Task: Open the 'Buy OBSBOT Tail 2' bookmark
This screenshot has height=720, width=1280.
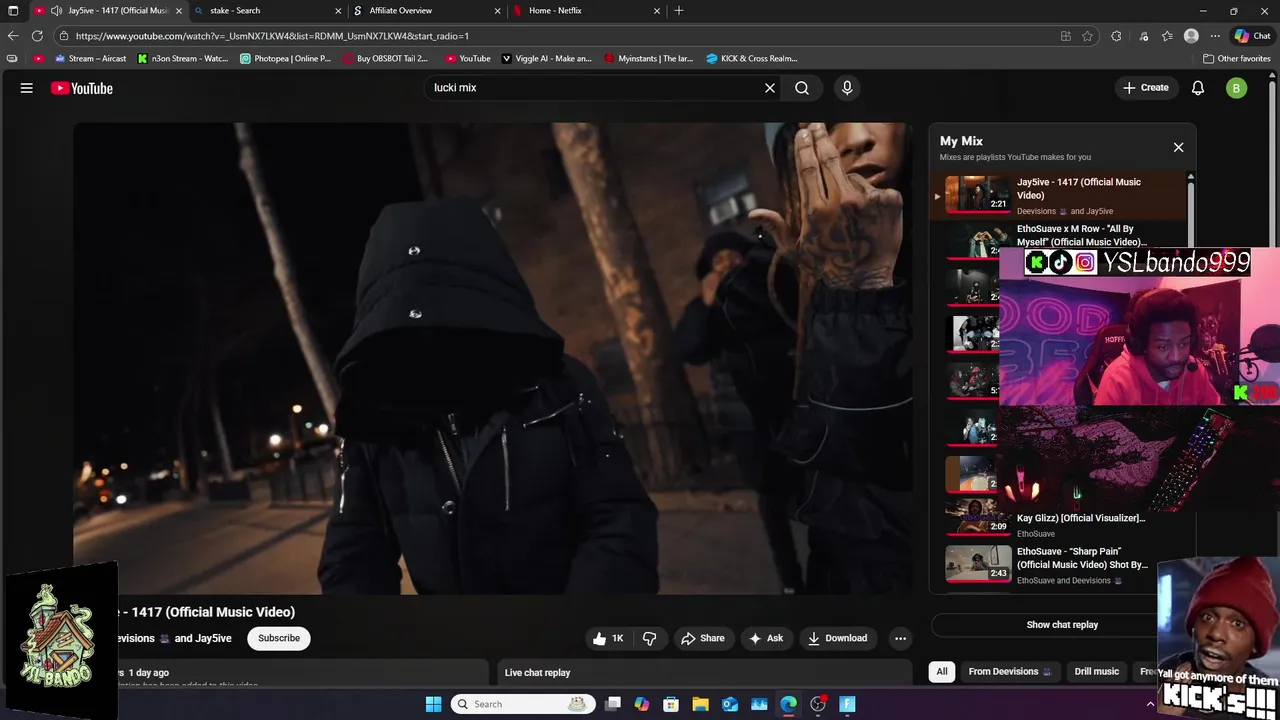Action: pos(385,58)
